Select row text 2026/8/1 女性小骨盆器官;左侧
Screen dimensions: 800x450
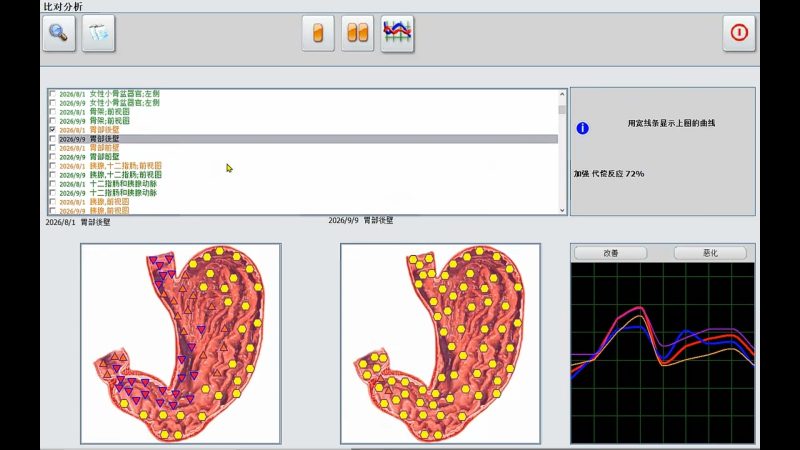[x=109, y=94]
